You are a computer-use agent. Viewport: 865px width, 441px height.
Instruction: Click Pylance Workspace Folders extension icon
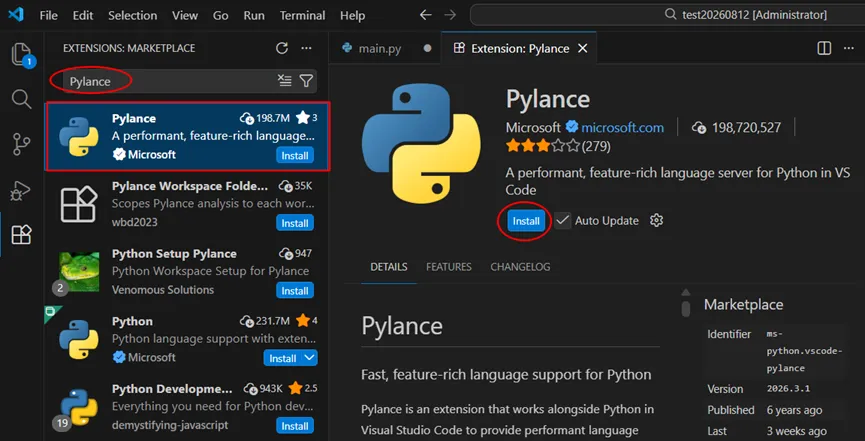pyautogui.click(x=79, y=204)
